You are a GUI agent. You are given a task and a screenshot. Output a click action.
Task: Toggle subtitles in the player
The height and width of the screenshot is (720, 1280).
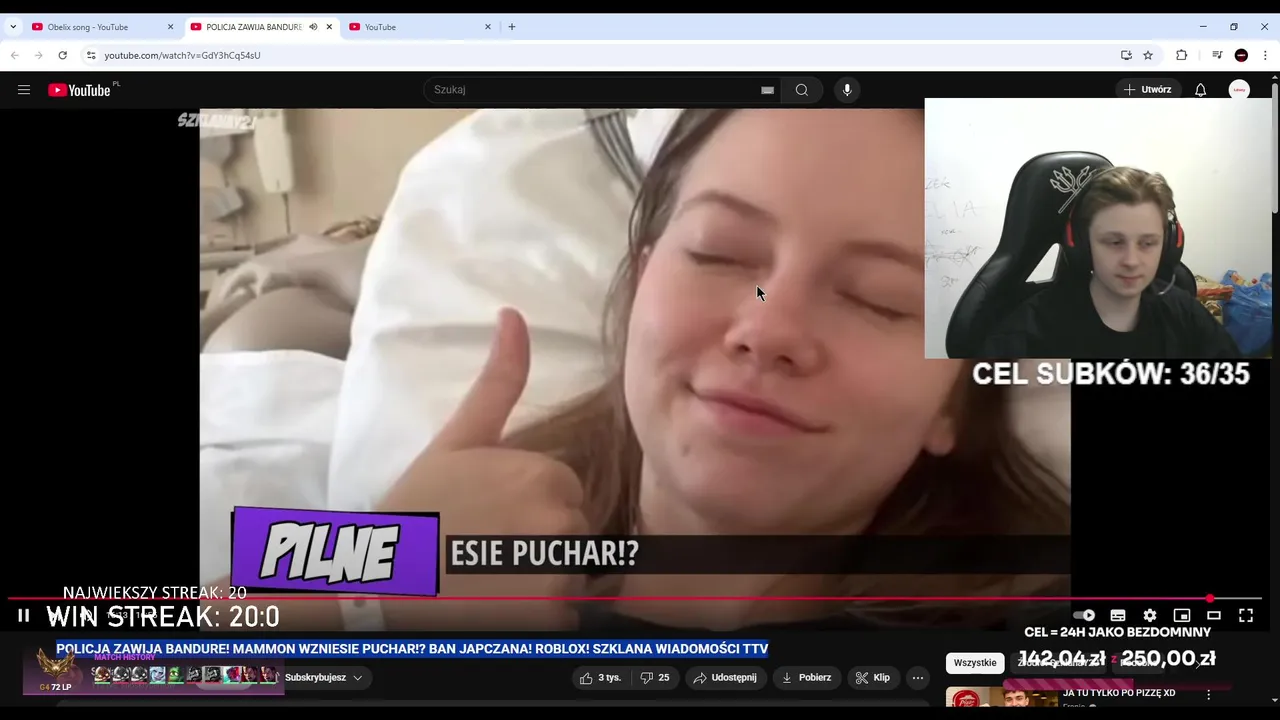click(x=1118, y=616)
